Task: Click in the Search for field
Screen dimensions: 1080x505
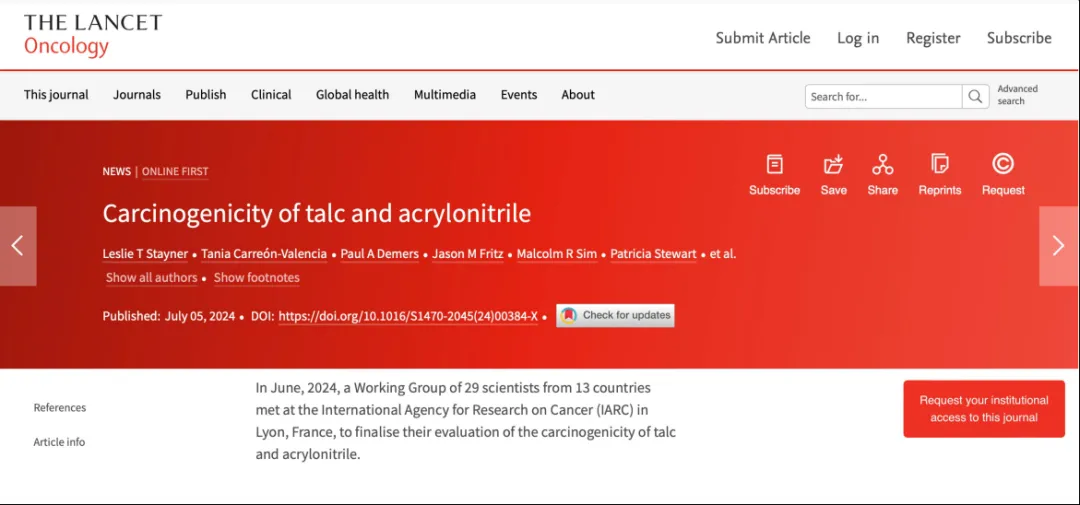Action: pyautogui.click(x=883, y=97)
